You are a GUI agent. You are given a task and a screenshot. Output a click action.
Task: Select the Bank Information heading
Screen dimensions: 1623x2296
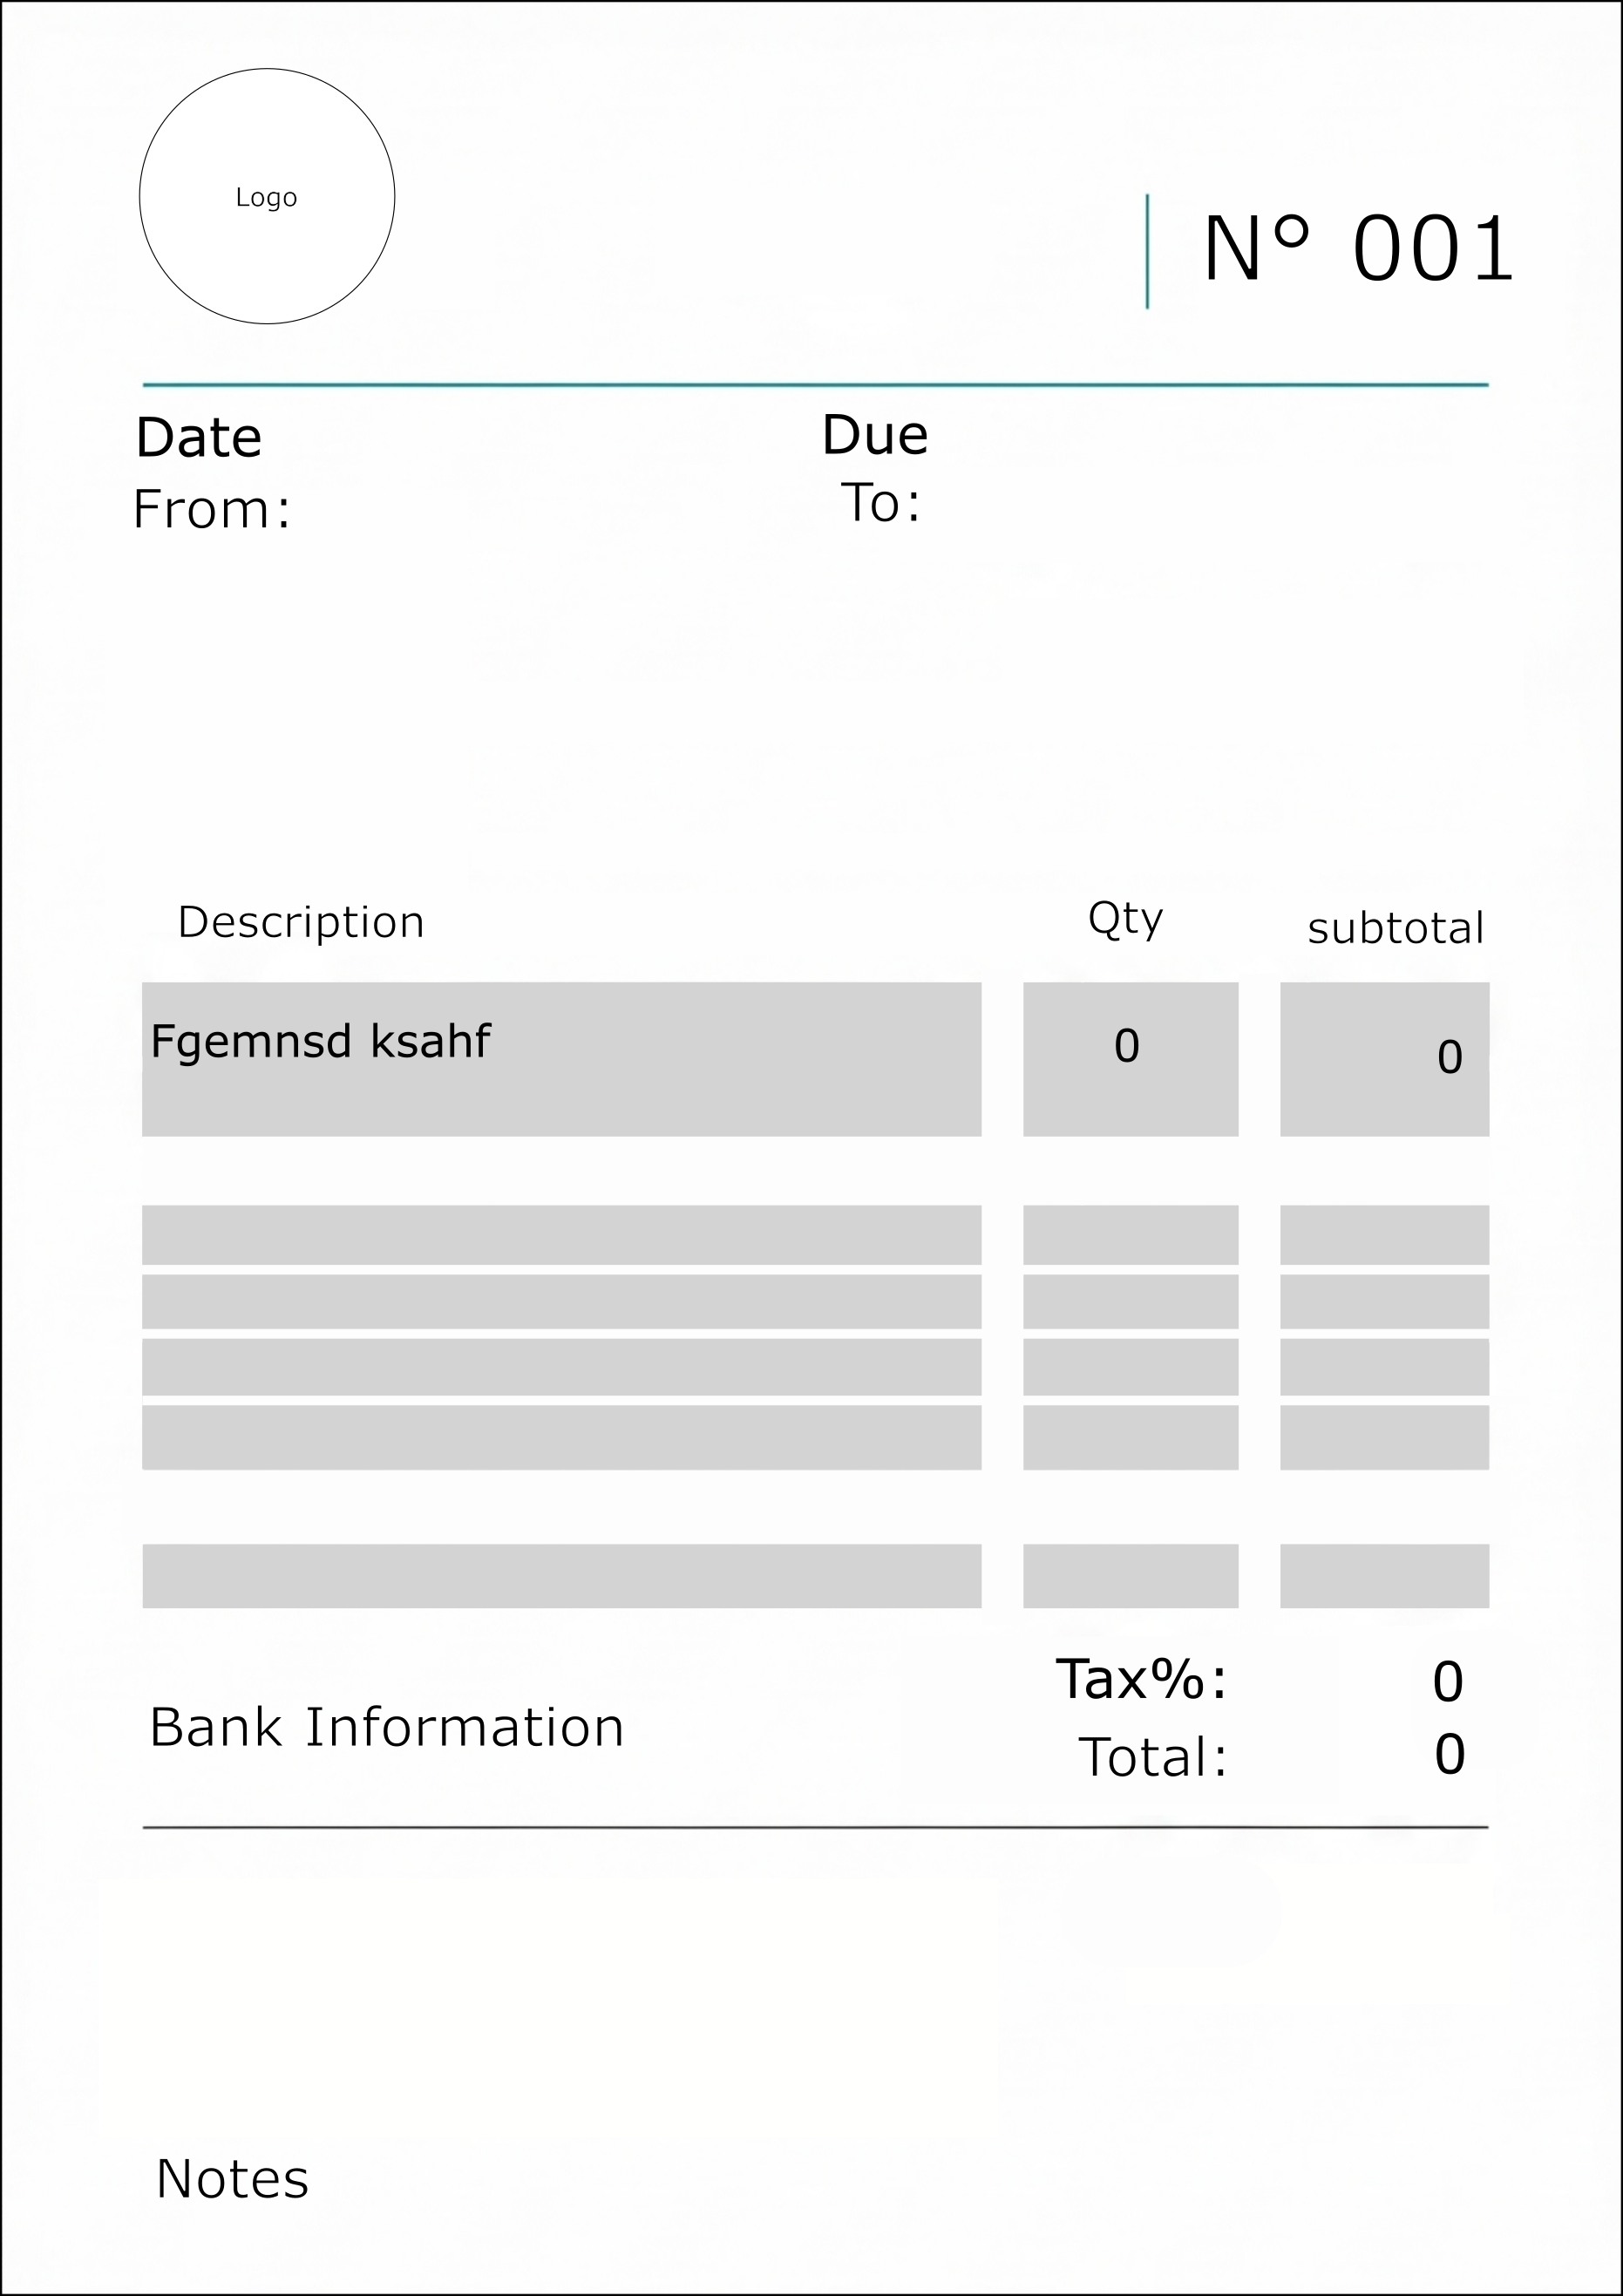387,1727
